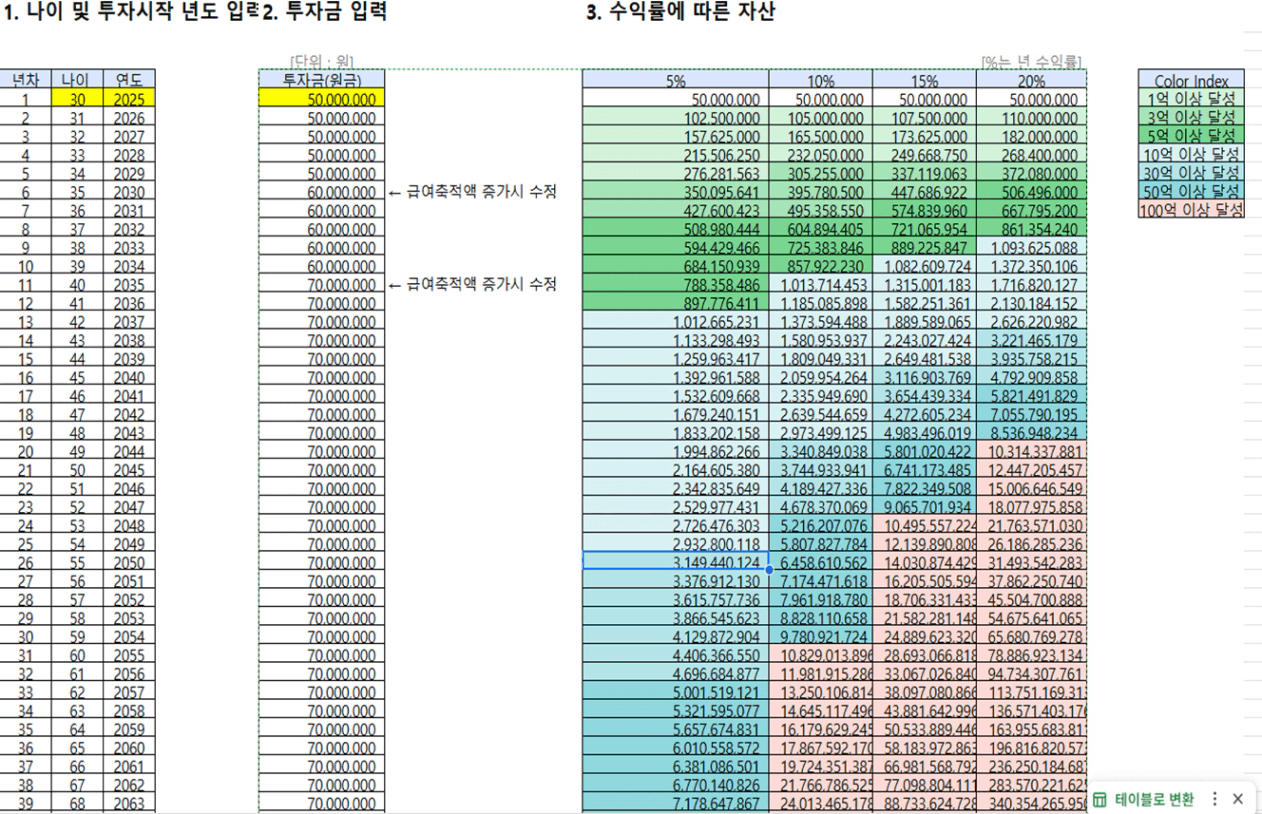The height and width of the screenshot is (814, 1262).
Task: Dismiss the 테이블로 변환 popup with the X
Action: coord(1238,799)
